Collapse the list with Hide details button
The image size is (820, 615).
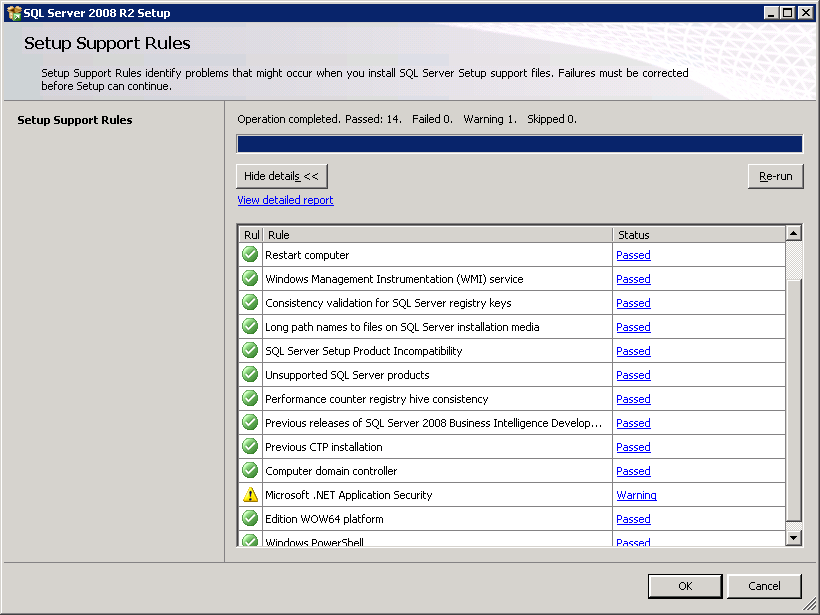(x=281, y=176)
